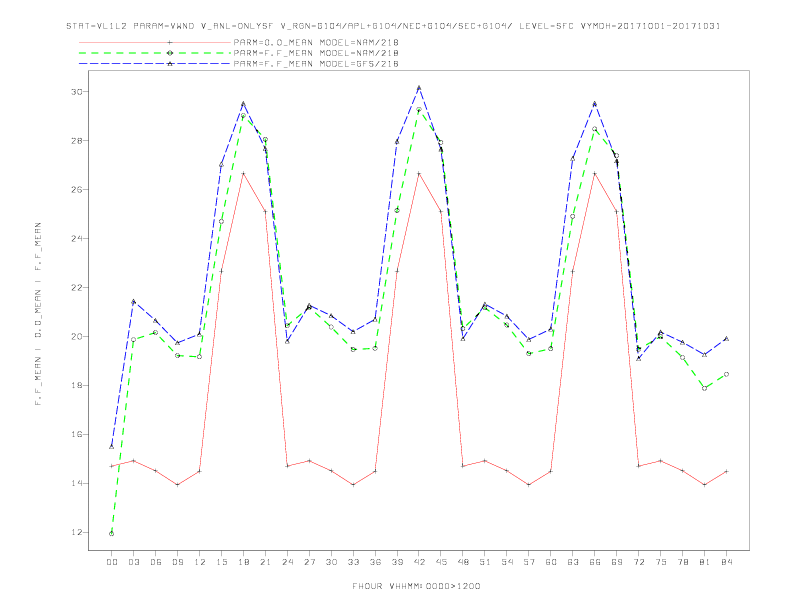Click red solid line sample in legend

[x=155, y=42]
